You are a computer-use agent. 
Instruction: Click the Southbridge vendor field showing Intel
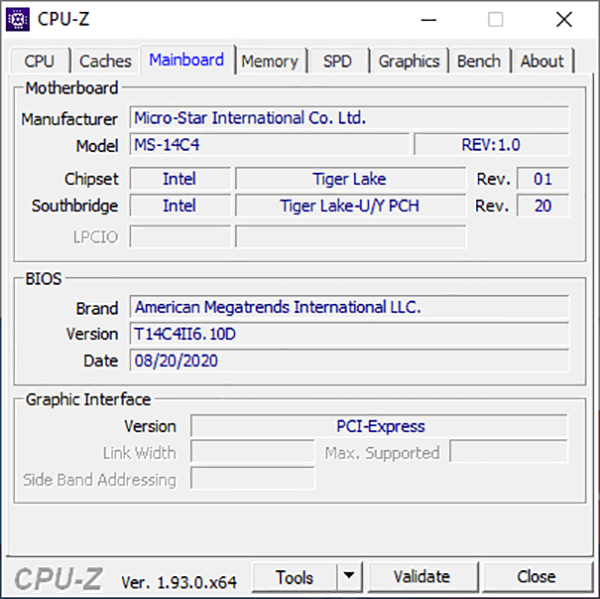(x=180, y=206)
